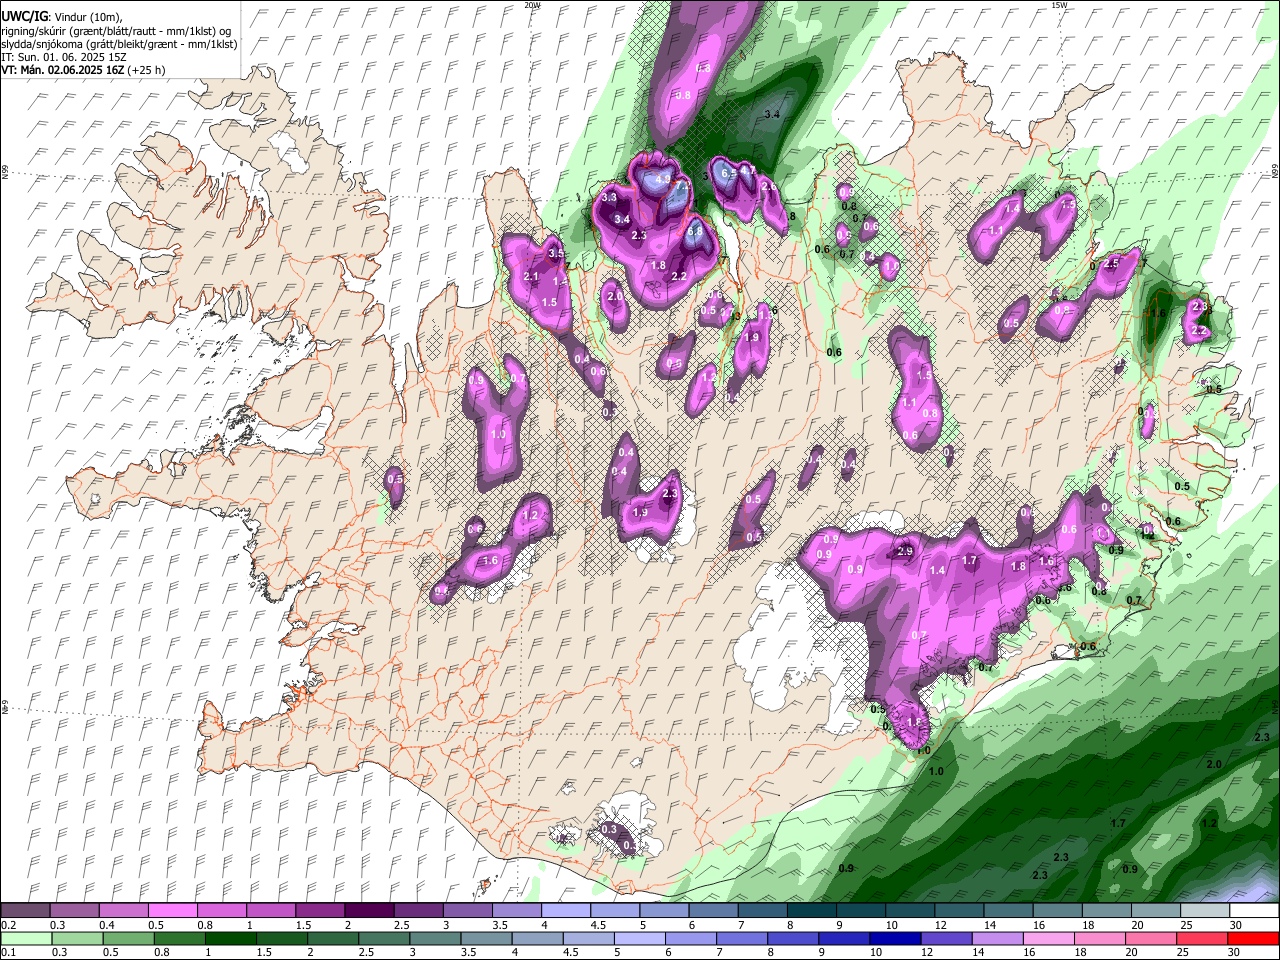The image size is (1280, 960).
Task: Click the 2.1 value on the map
Action: click(531, 277)
